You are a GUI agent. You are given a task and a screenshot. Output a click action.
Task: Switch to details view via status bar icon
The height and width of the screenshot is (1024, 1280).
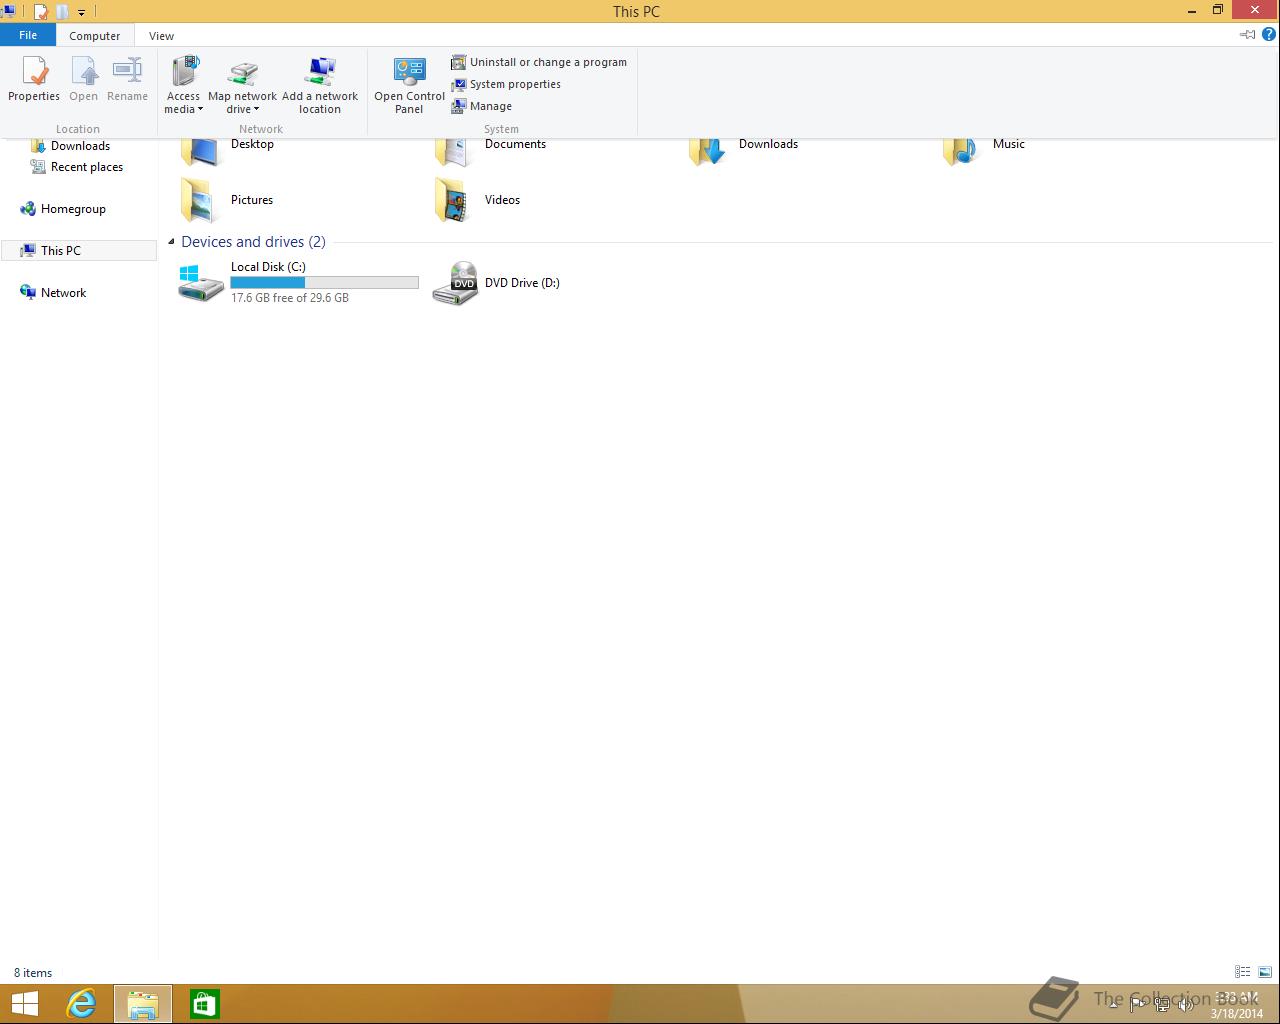click(x=1242, y=972)
